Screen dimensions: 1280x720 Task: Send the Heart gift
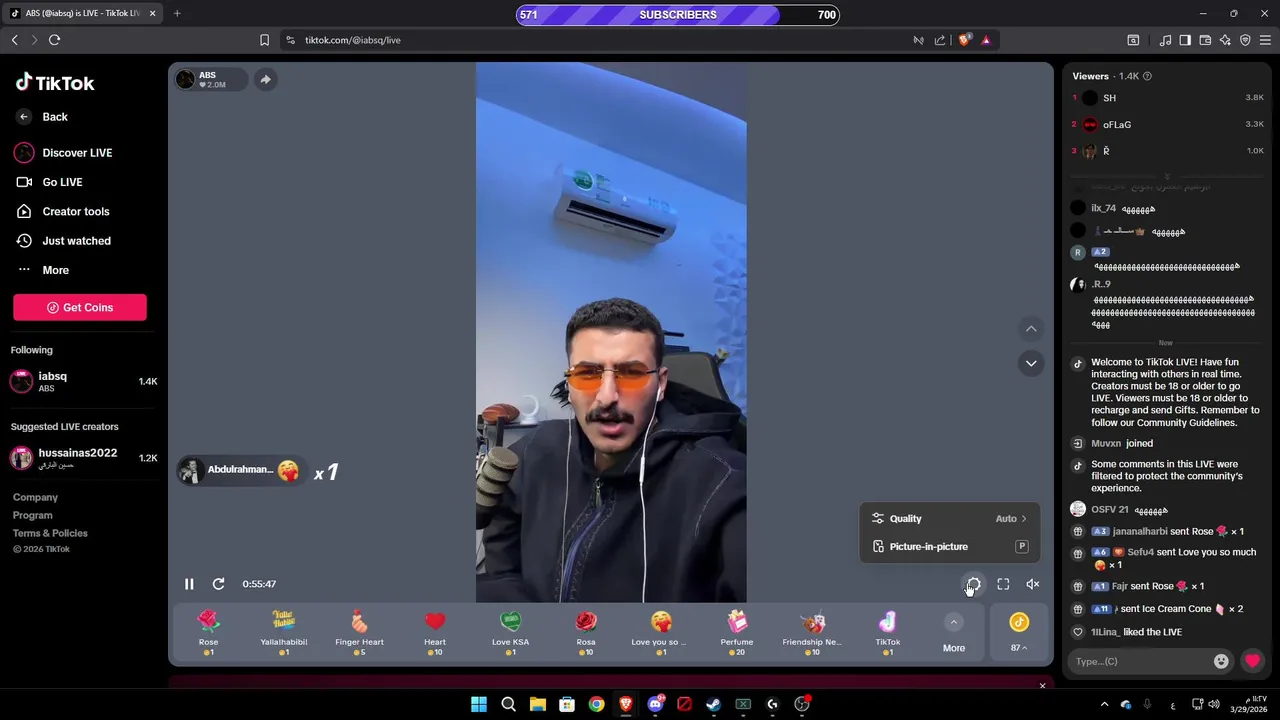point(435,633)
